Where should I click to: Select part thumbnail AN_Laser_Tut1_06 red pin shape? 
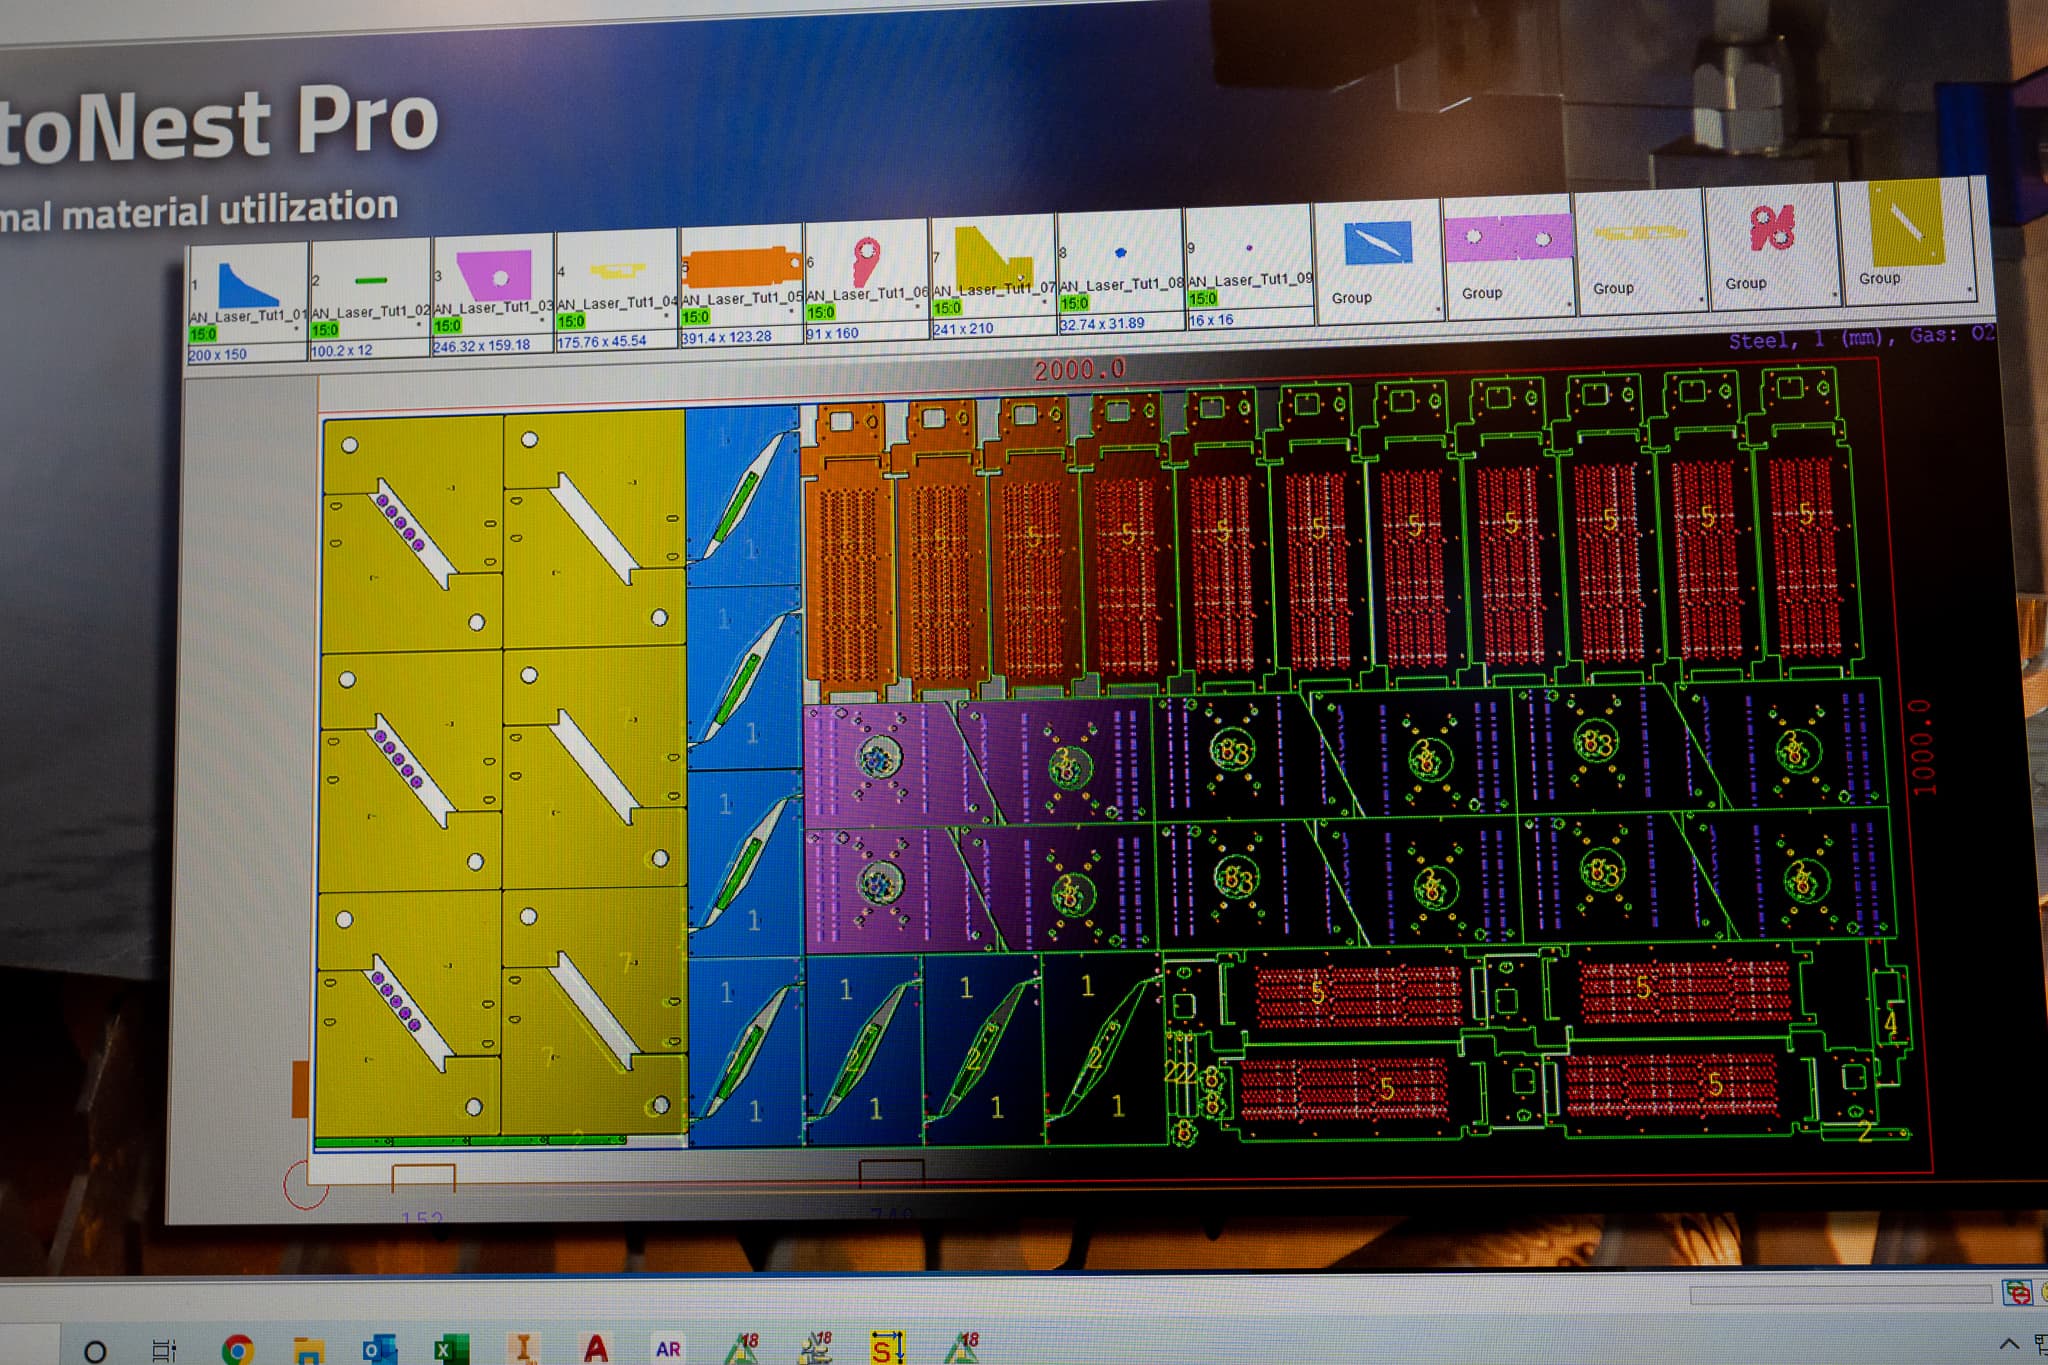tap(865, 261)
